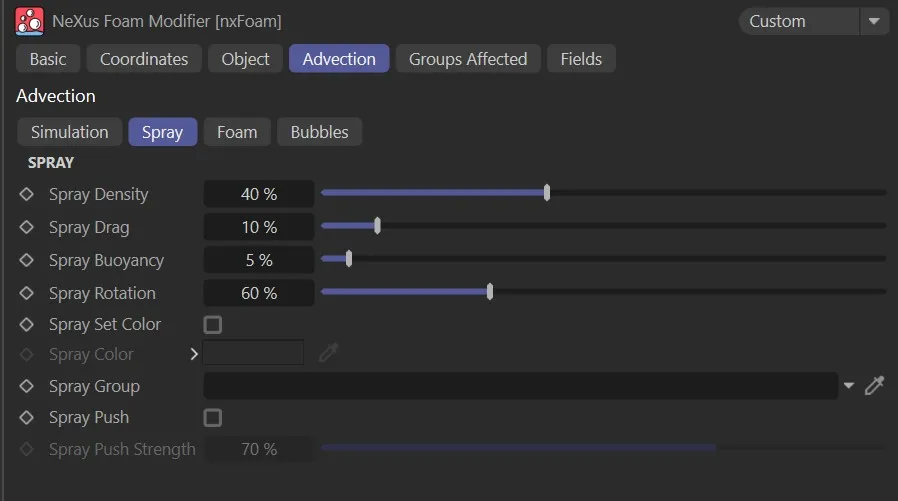Click the Spray Density slider handle

click(547, 193)
